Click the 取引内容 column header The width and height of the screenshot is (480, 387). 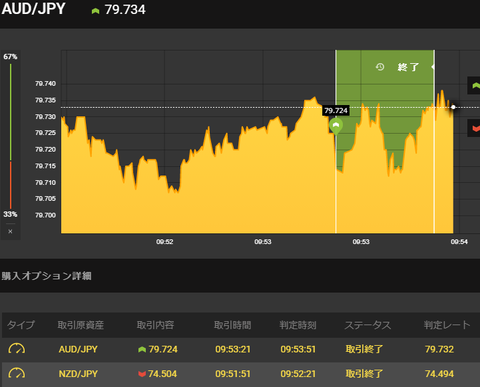point(155,325)
